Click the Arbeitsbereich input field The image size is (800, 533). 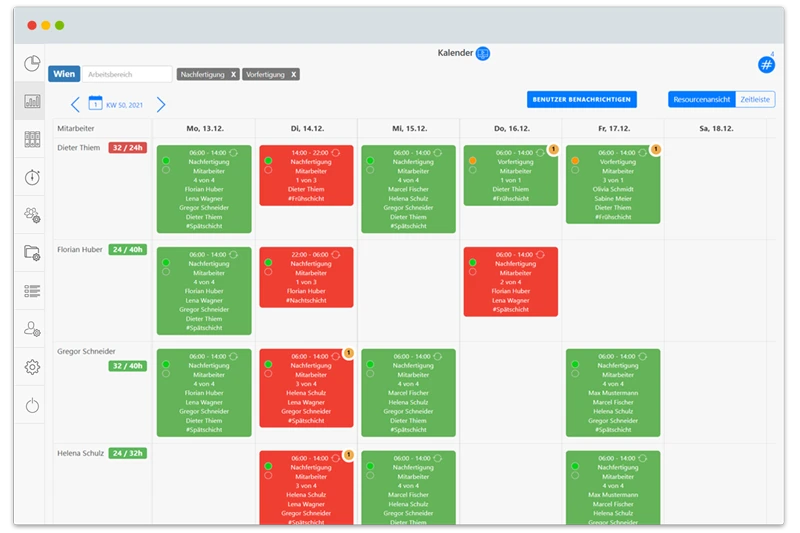(x=127, y=74)
